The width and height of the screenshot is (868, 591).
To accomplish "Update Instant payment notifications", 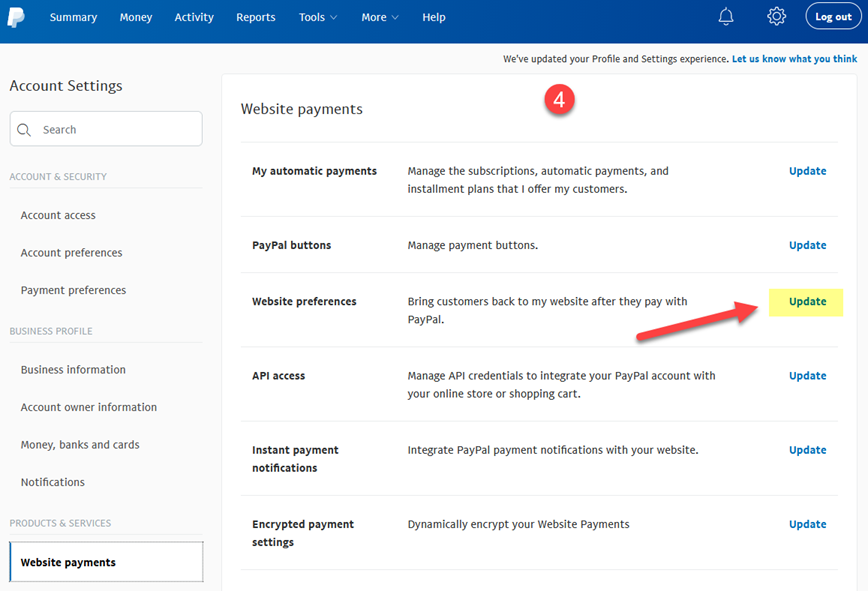I will pyautogui.click(x=807, y=450).
